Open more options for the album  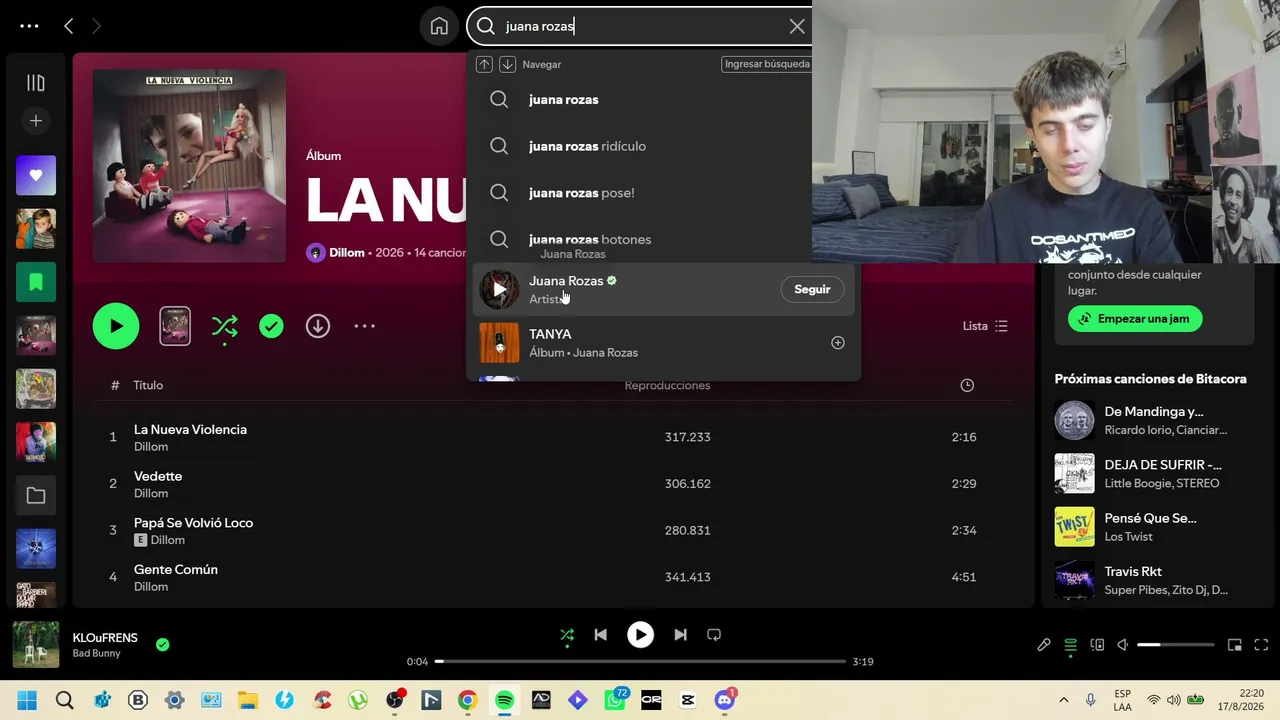pos(364,326)
